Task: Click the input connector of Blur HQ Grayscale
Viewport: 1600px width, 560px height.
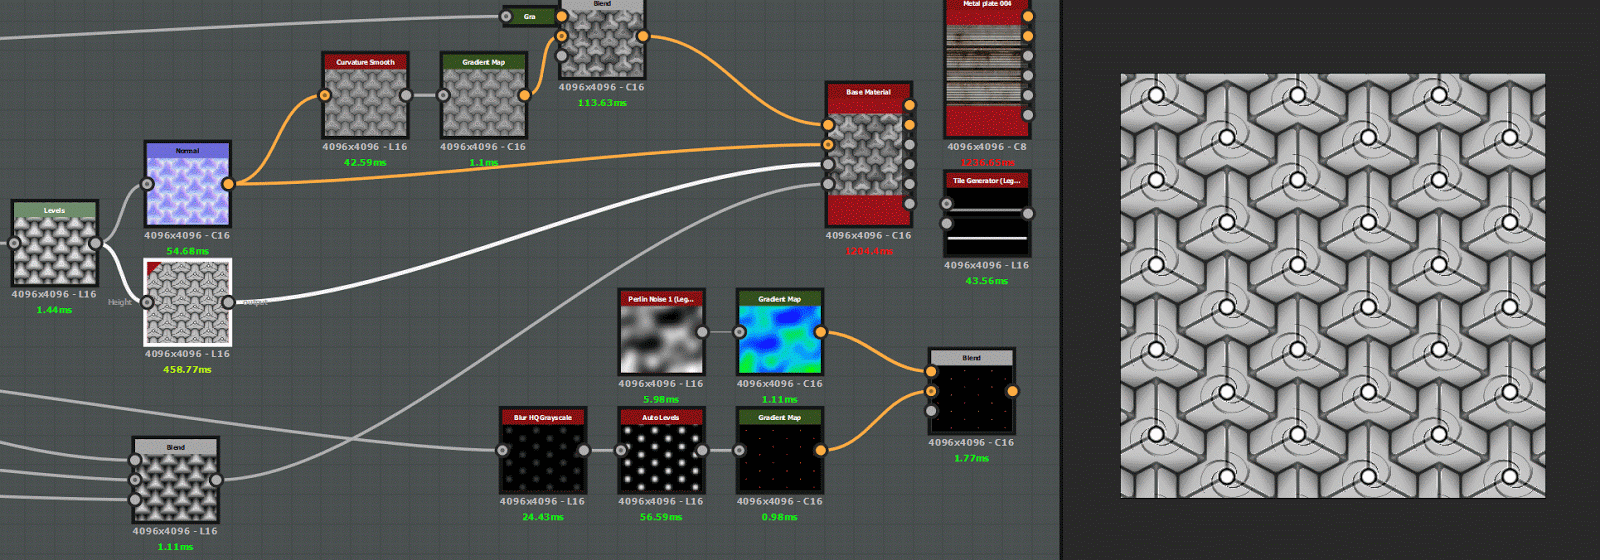Action: (502, 450)
